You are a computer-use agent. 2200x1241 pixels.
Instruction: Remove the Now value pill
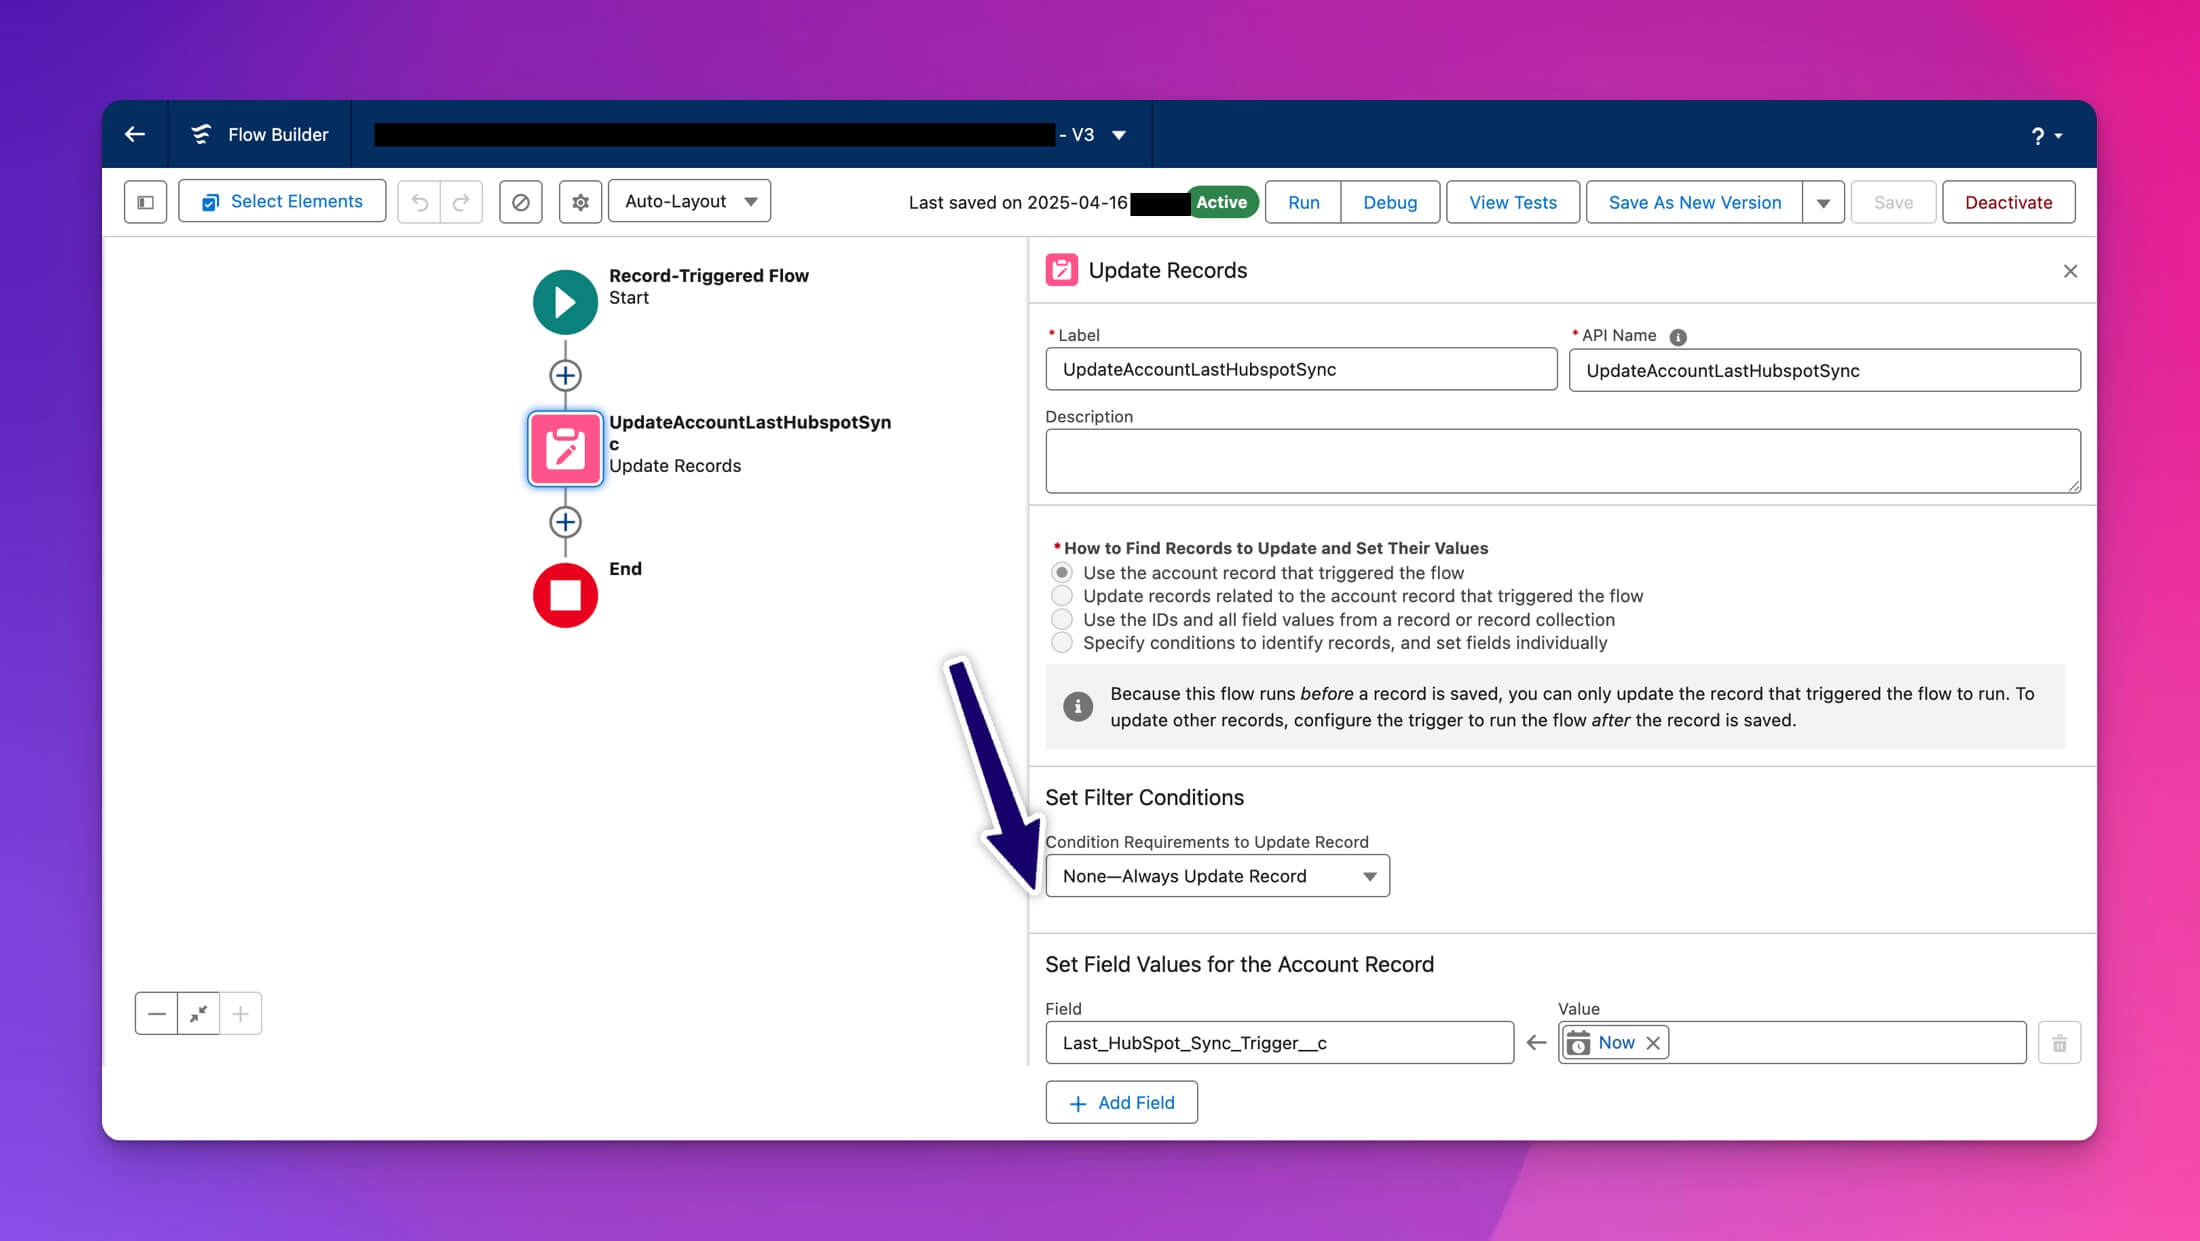1653,1043
